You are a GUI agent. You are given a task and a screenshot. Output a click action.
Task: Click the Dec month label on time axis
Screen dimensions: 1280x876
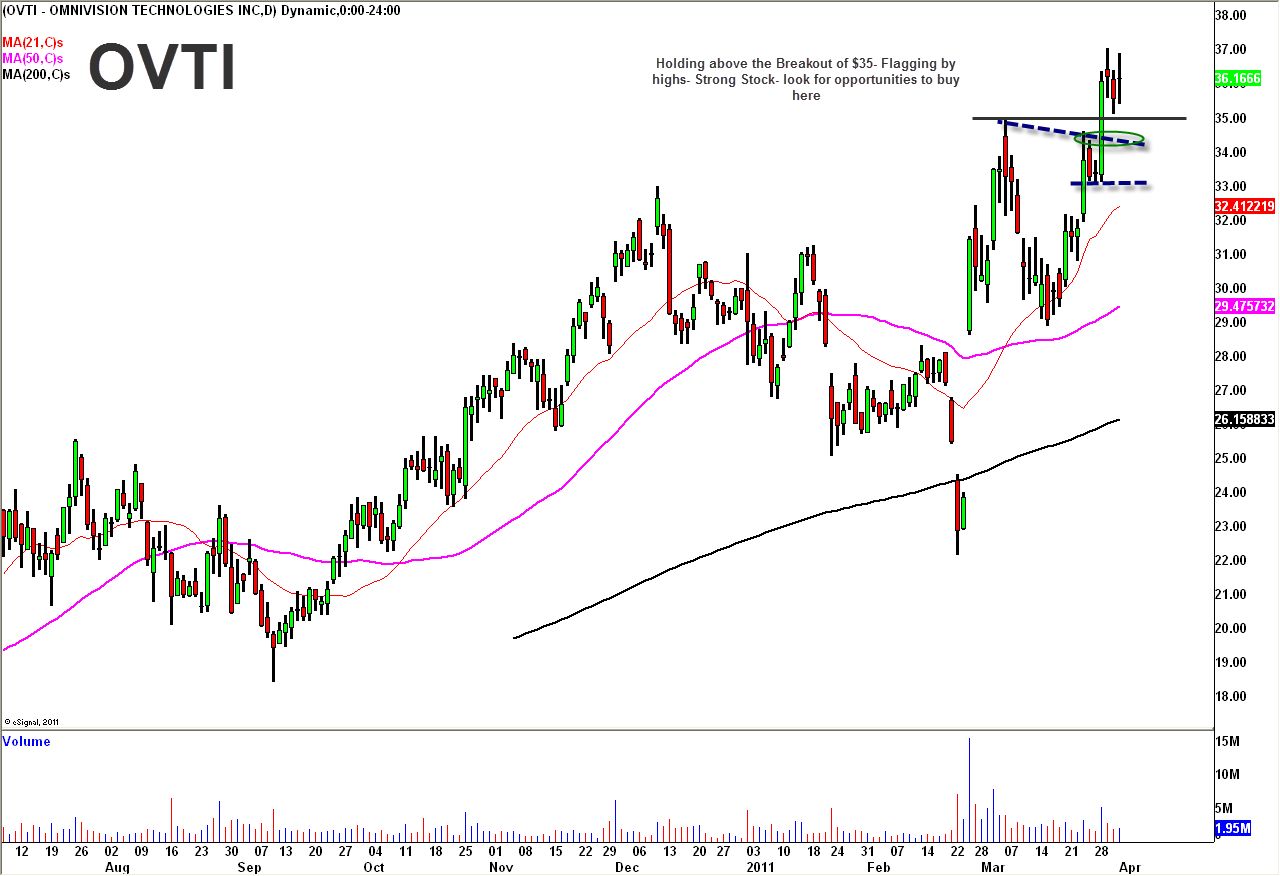626,867
